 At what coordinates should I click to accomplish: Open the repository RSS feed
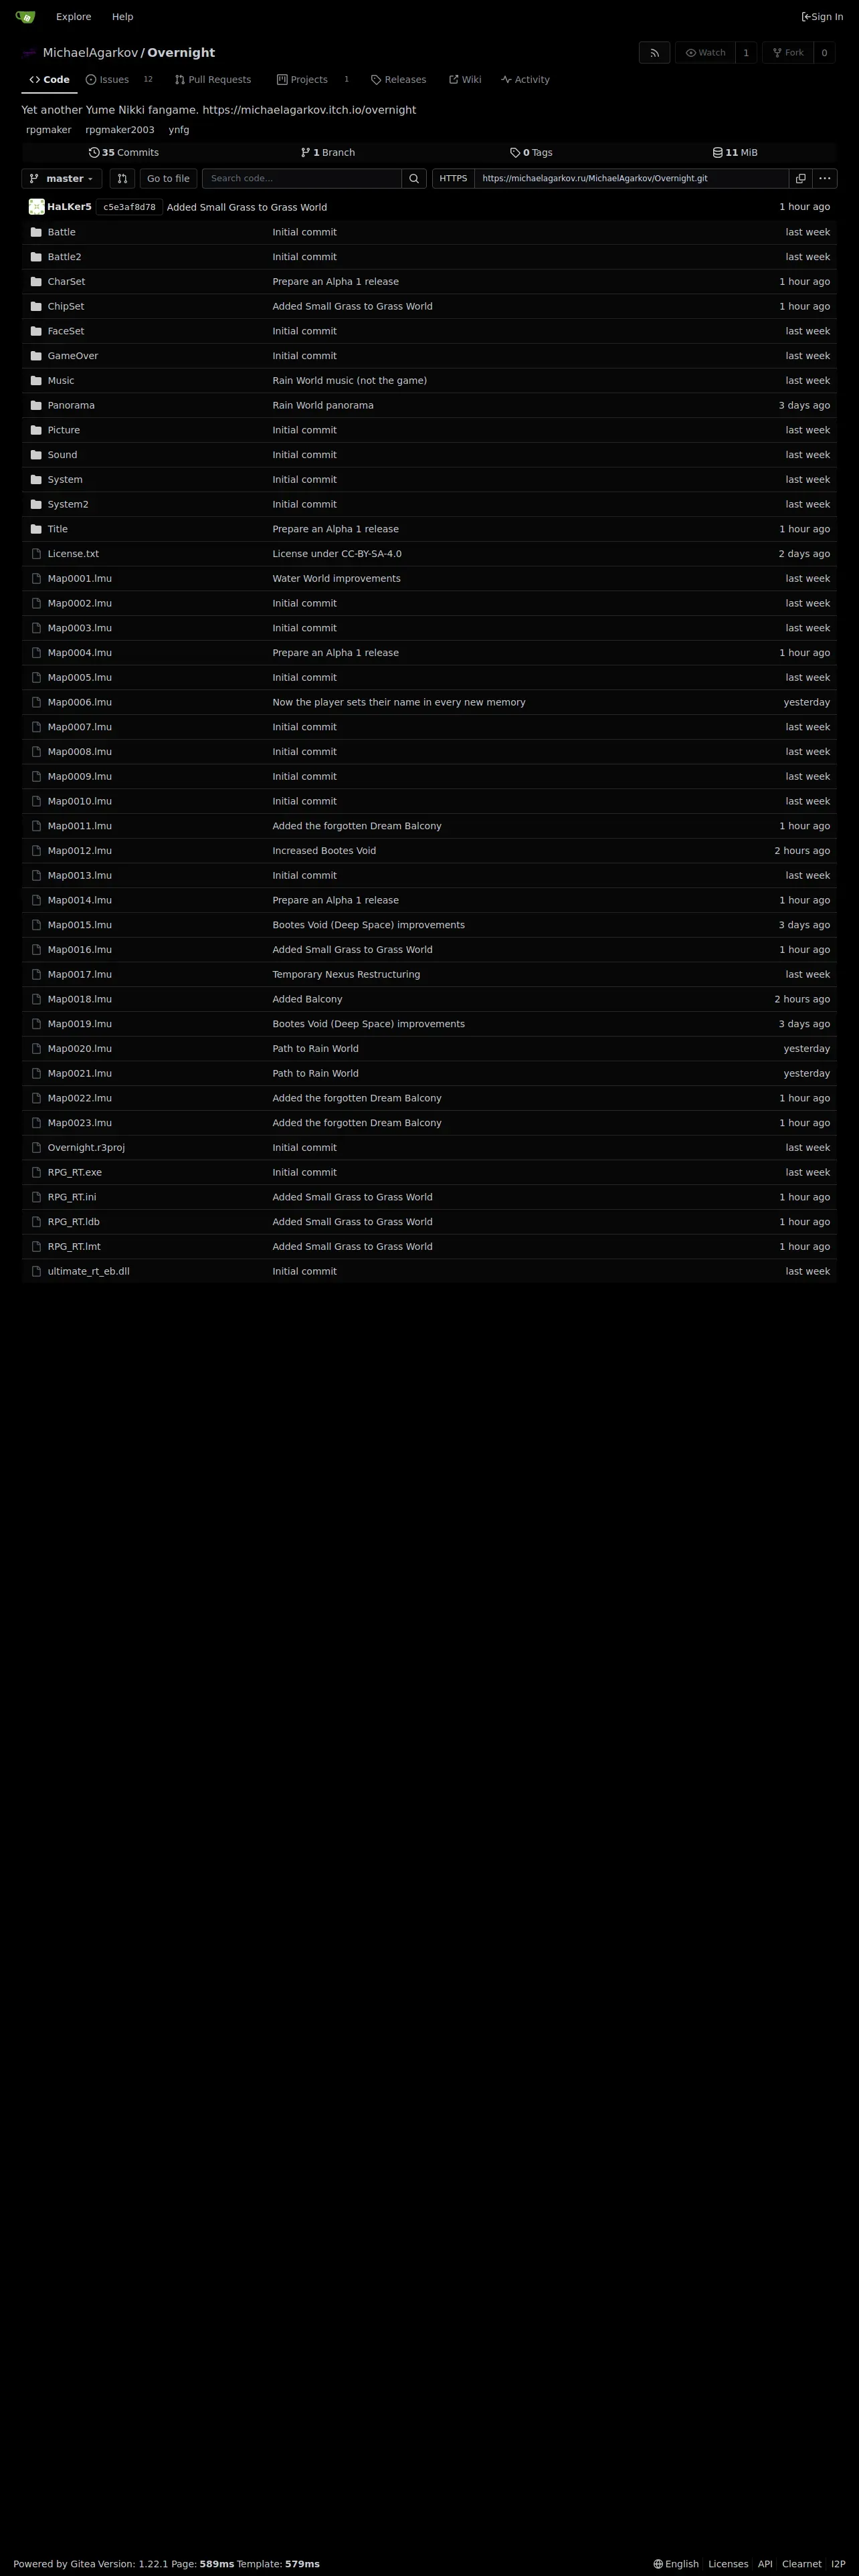654,53
